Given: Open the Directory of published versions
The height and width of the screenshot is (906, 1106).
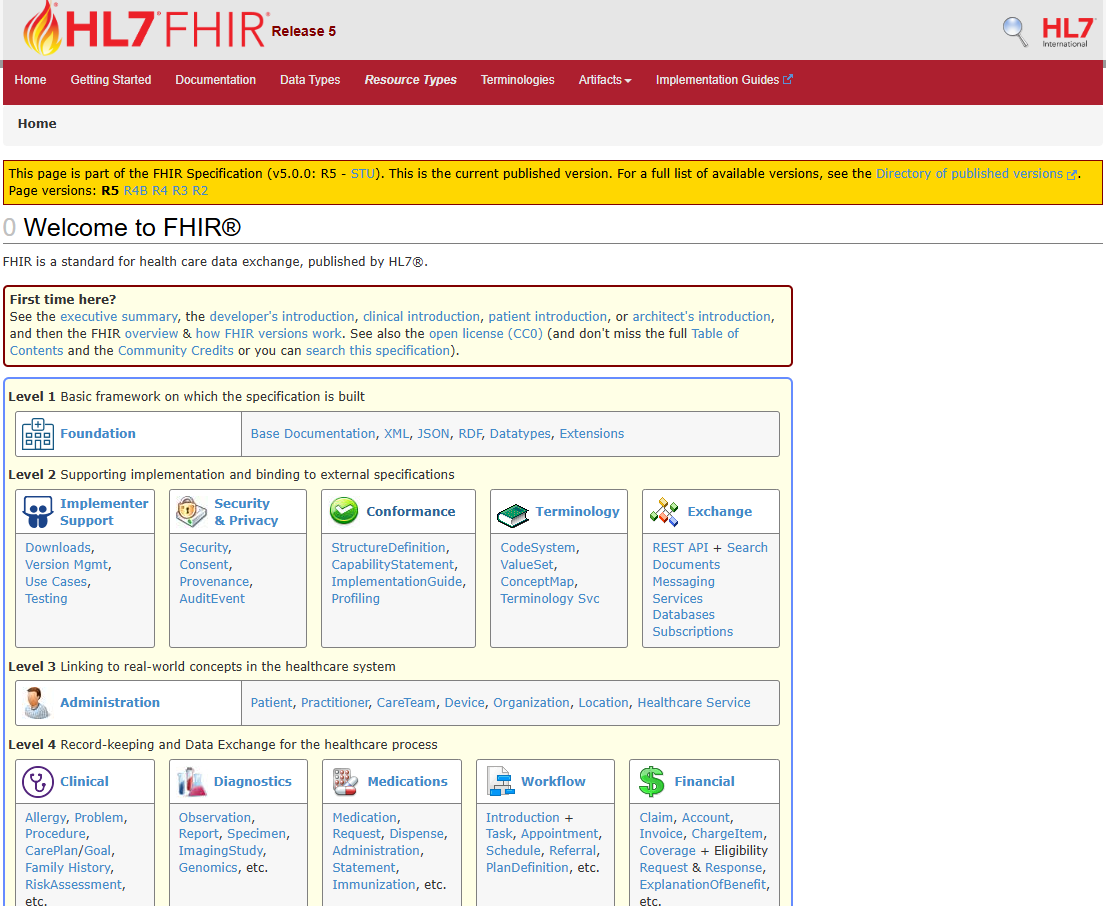Looking at the screenshot, I should (969, 173).
